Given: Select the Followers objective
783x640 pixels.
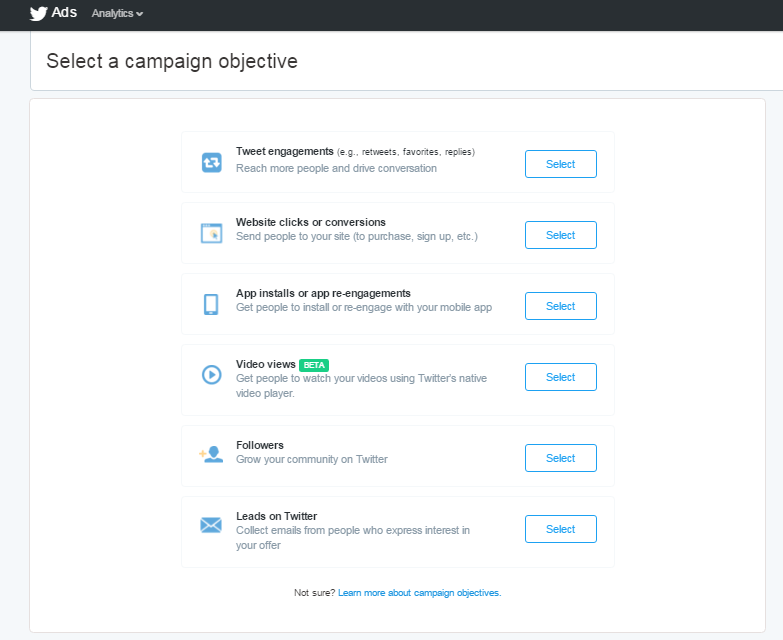Looking at the screenshot, I should click(x=561, y=458).
